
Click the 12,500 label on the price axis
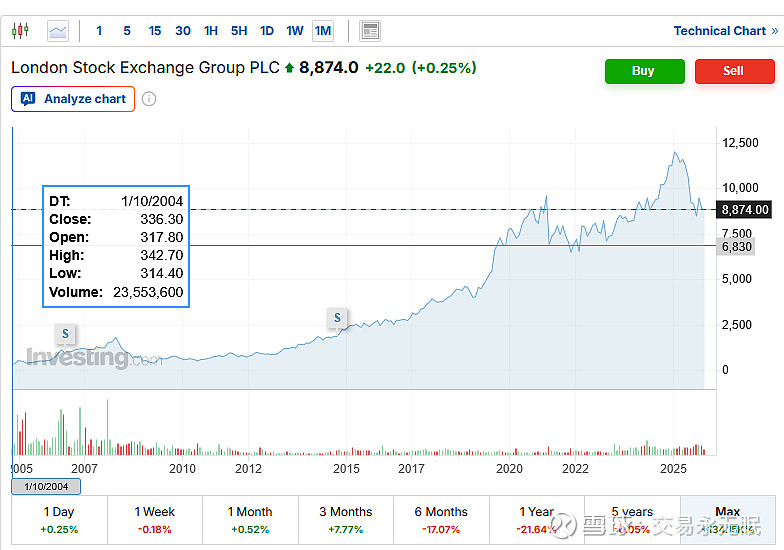point(740,143)
